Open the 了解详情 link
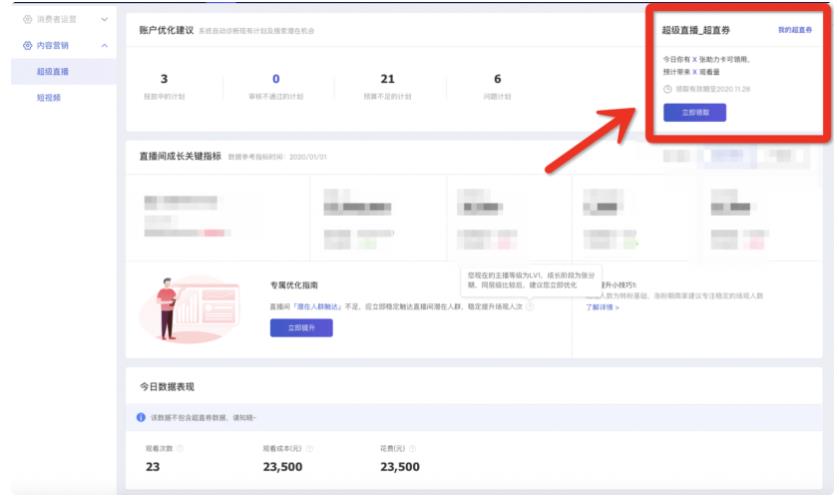839x498 pixels. click(602, 308)
